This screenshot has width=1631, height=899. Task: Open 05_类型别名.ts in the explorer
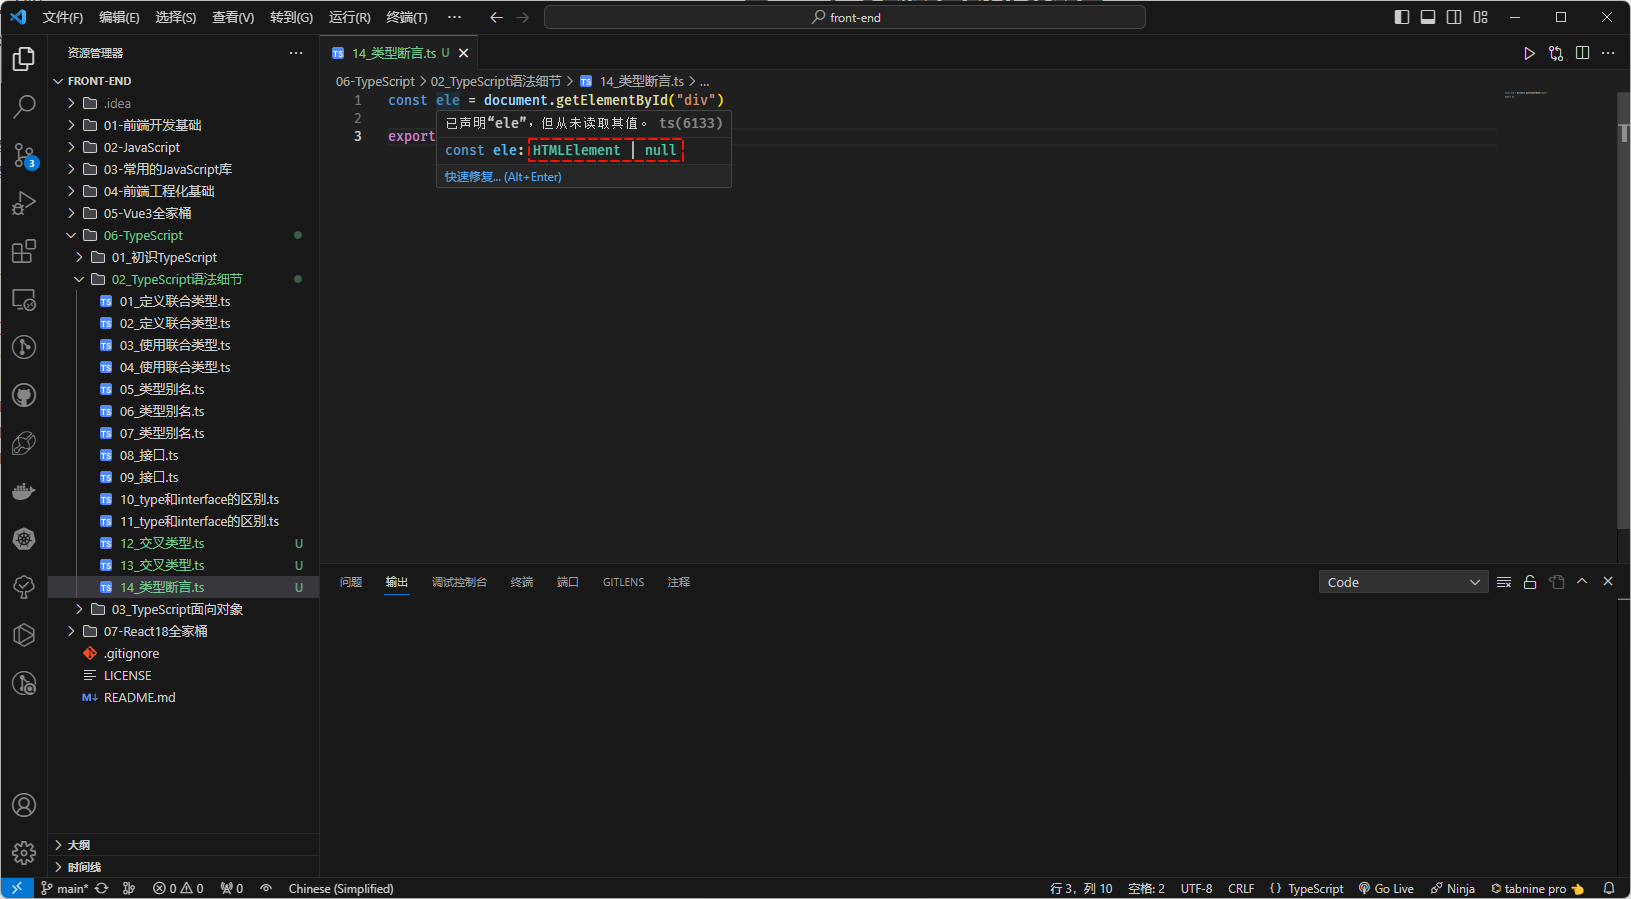point(162,389)
